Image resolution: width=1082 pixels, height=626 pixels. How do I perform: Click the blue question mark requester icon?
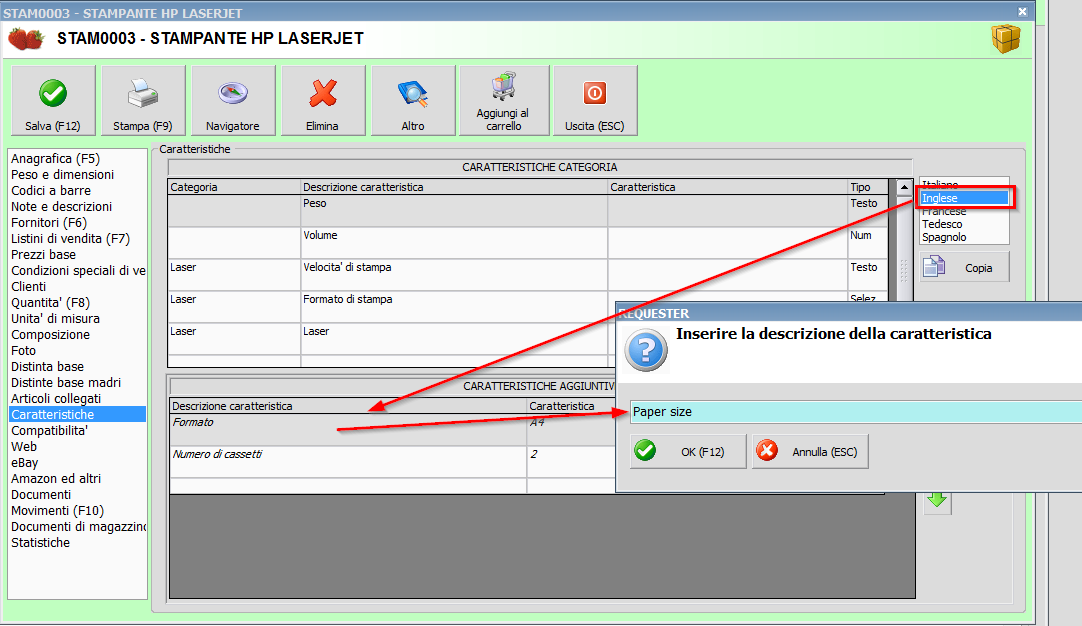[x=646, y=350]
